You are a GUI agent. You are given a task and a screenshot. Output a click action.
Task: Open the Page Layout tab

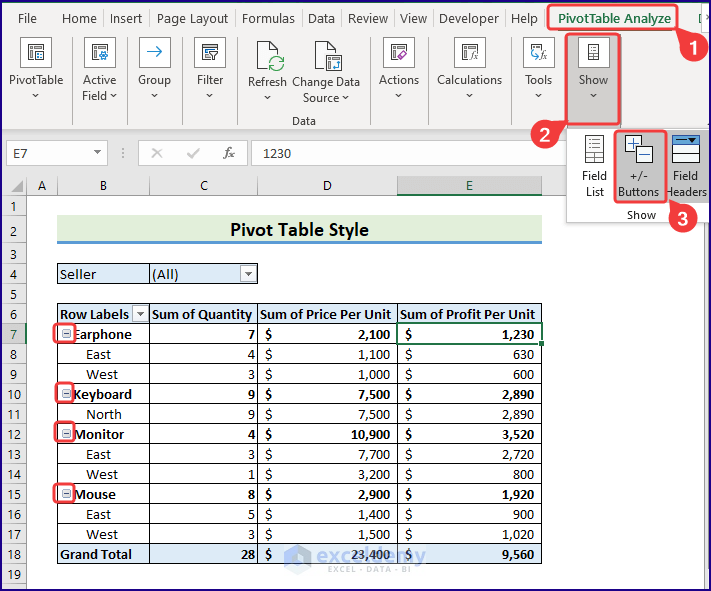pos(192,18)
